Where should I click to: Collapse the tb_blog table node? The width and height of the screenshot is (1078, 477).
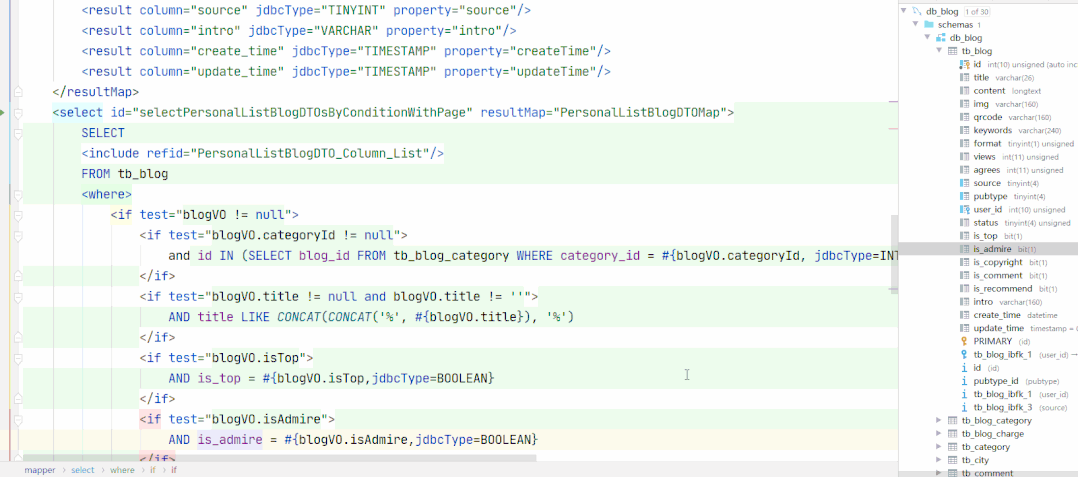point(939,51)
